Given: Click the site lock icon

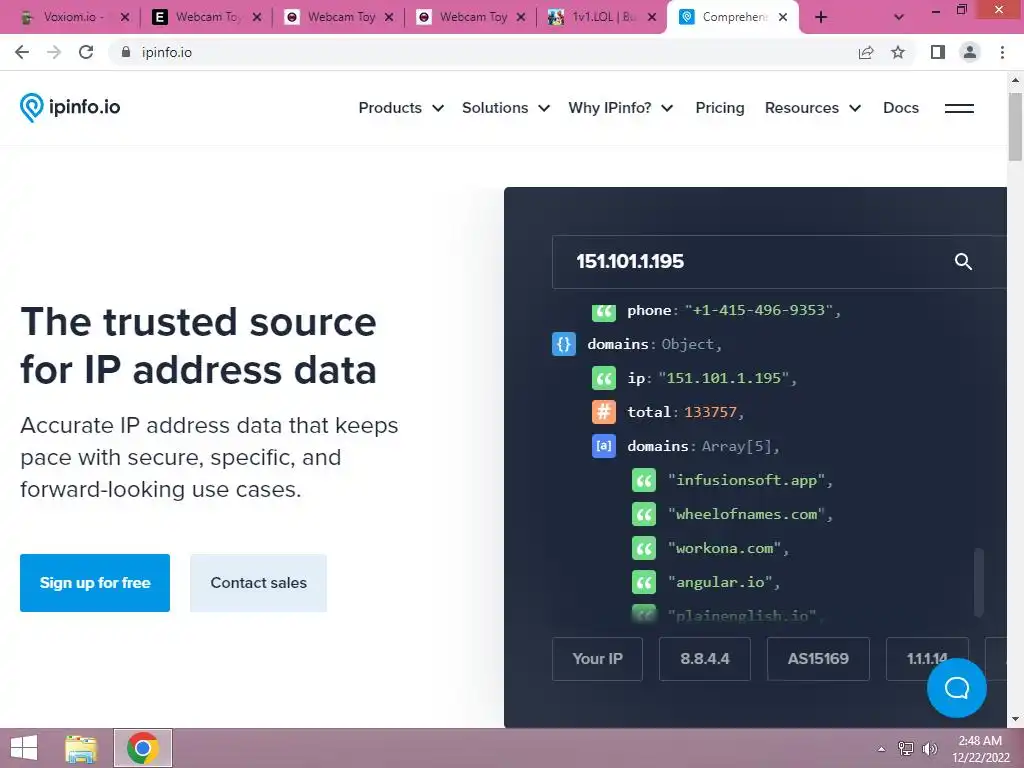Looking at the screenshot, I should (125, 52).
